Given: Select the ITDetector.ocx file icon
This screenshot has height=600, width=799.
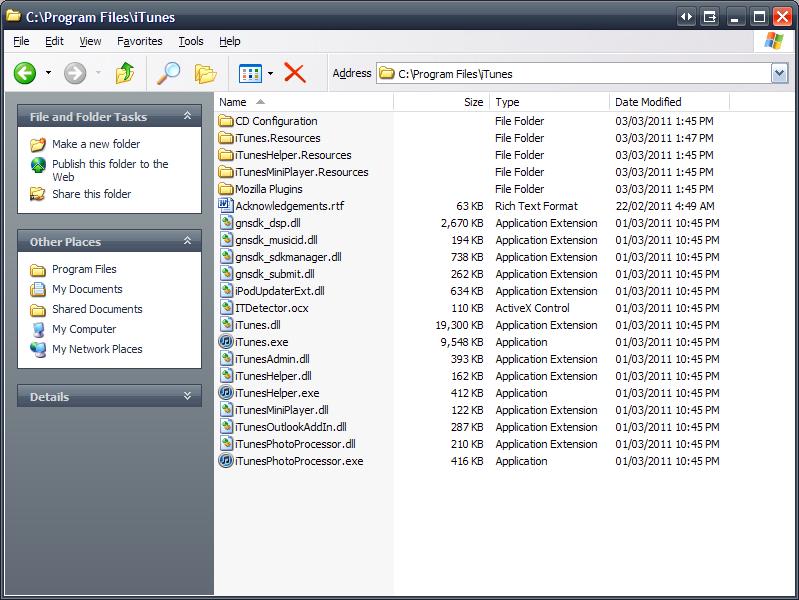Looking at the screenshot, I should pyautogui.click(x=226, y=307).
